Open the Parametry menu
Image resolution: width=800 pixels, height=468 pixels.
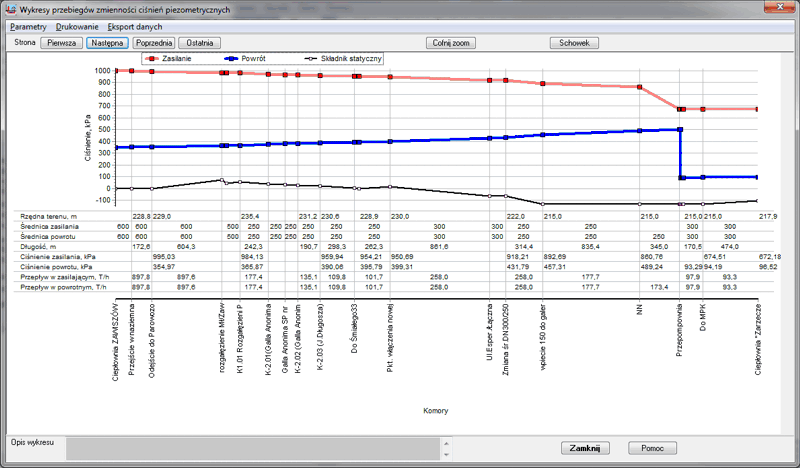coord(28,27)
